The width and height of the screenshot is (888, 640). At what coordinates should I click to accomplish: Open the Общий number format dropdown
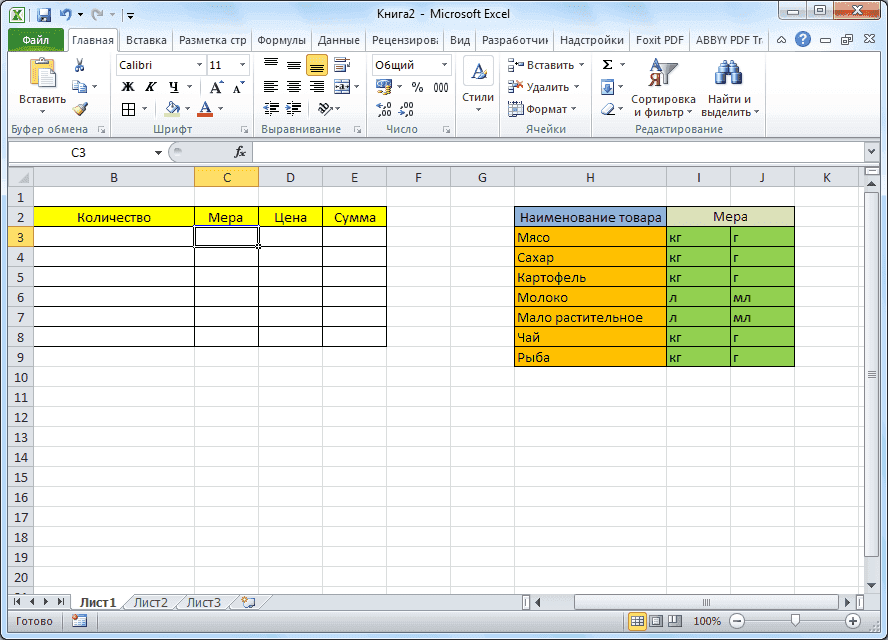(x=444, y=64)
